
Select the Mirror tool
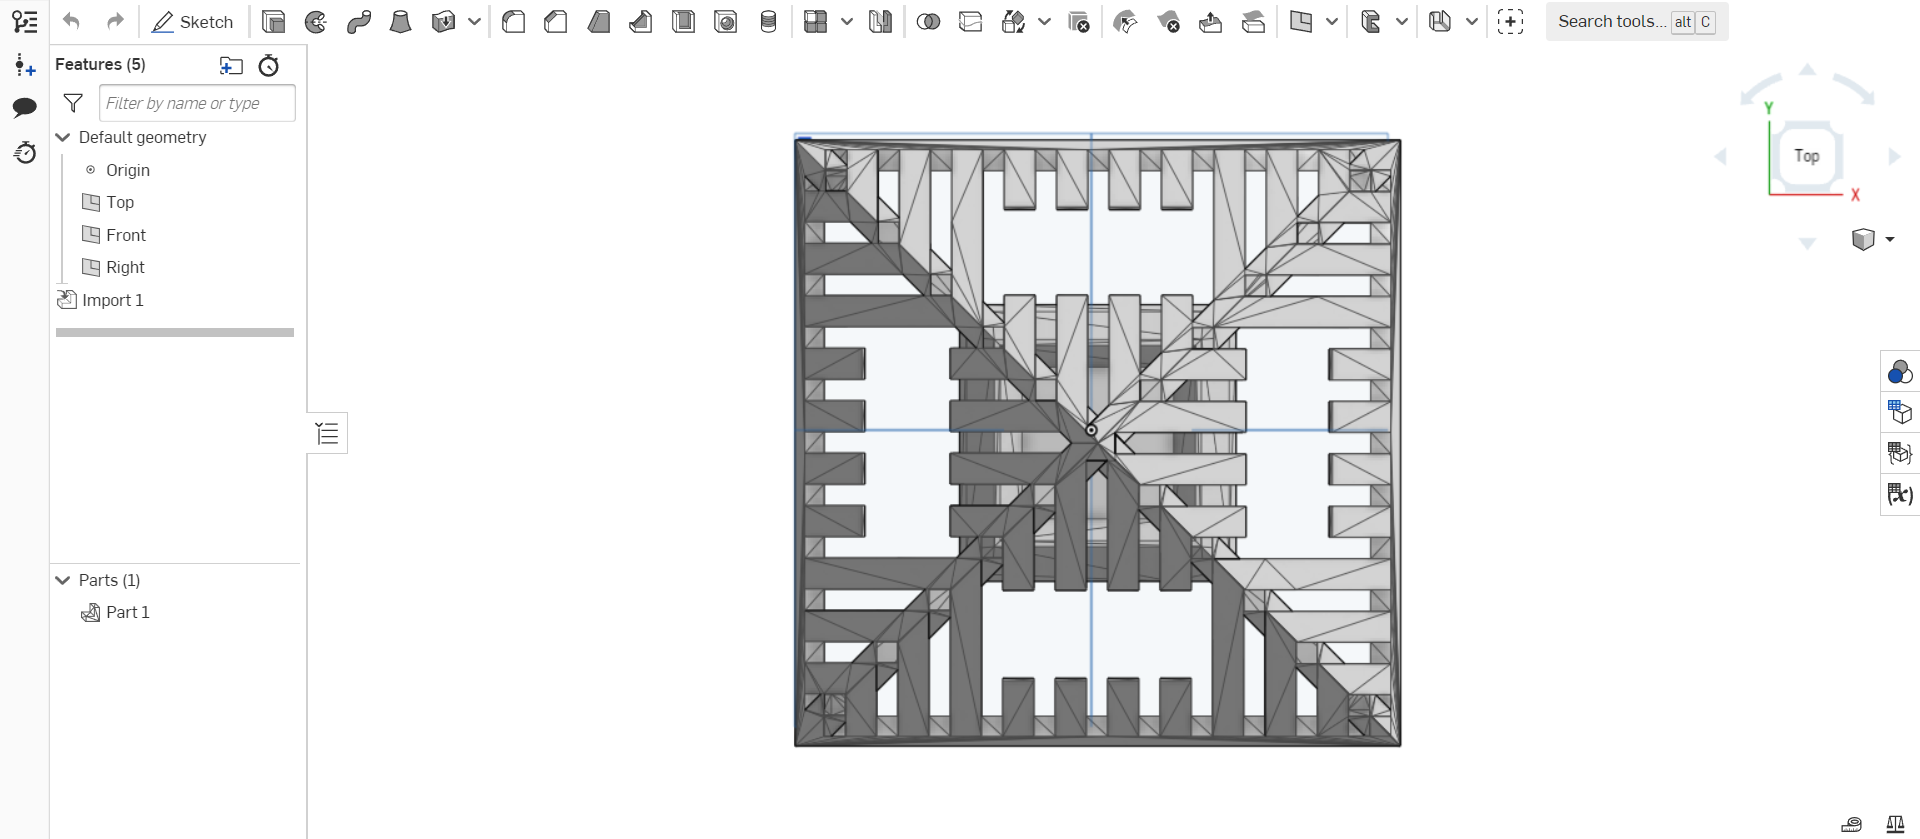coord(880,21)
